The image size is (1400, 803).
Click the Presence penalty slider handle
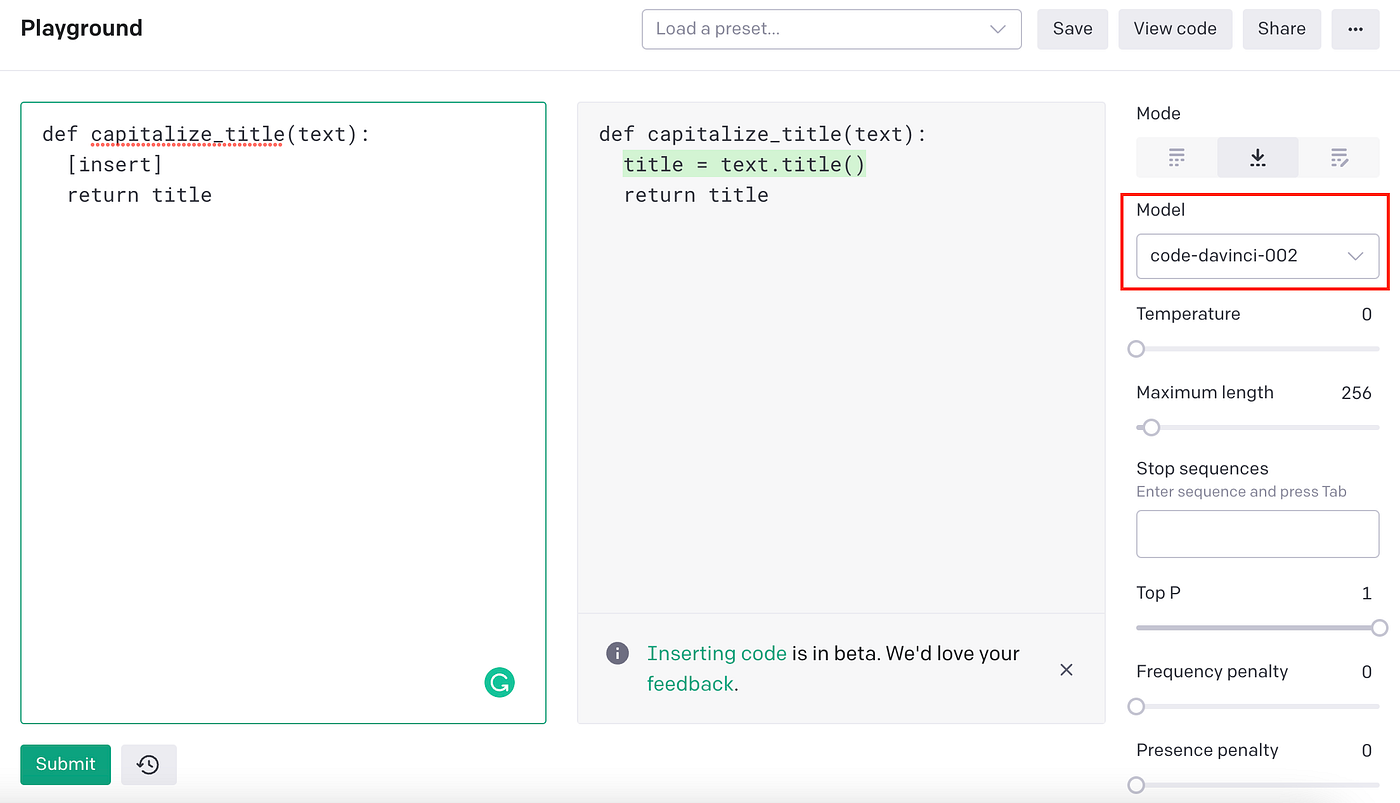pyautogui.click(x=1136, y=785)
